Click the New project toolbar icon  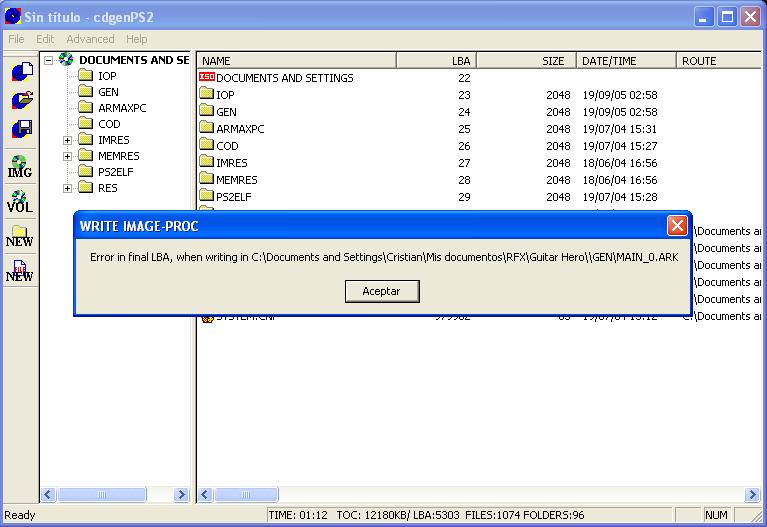coord(20,72)
